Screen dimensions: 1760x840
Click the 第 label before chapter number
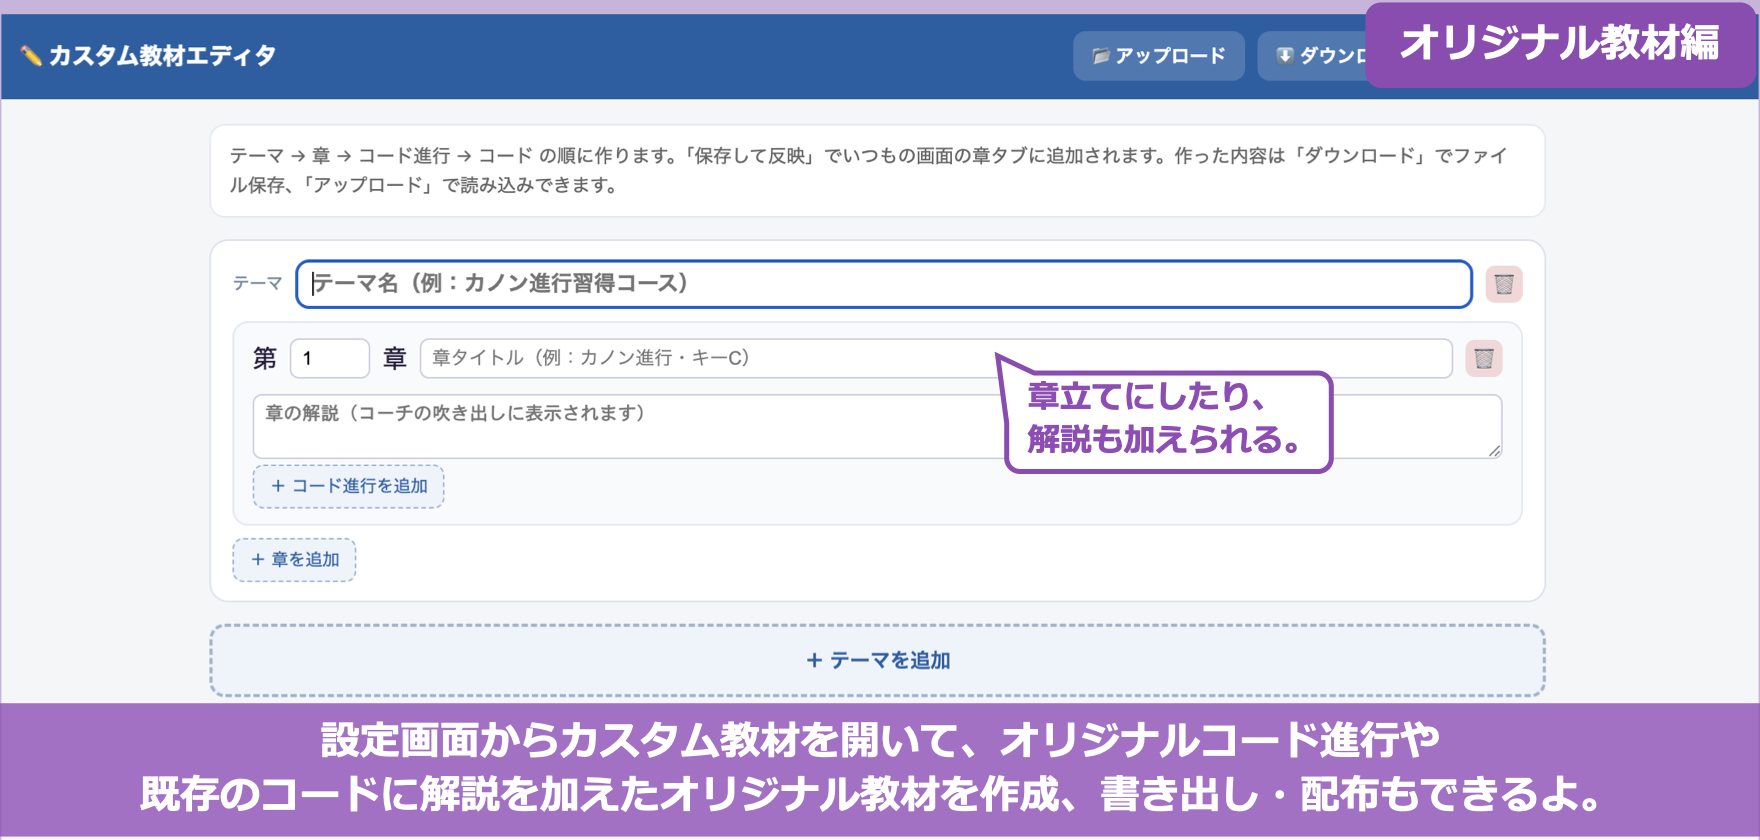[x=265, y=358]
